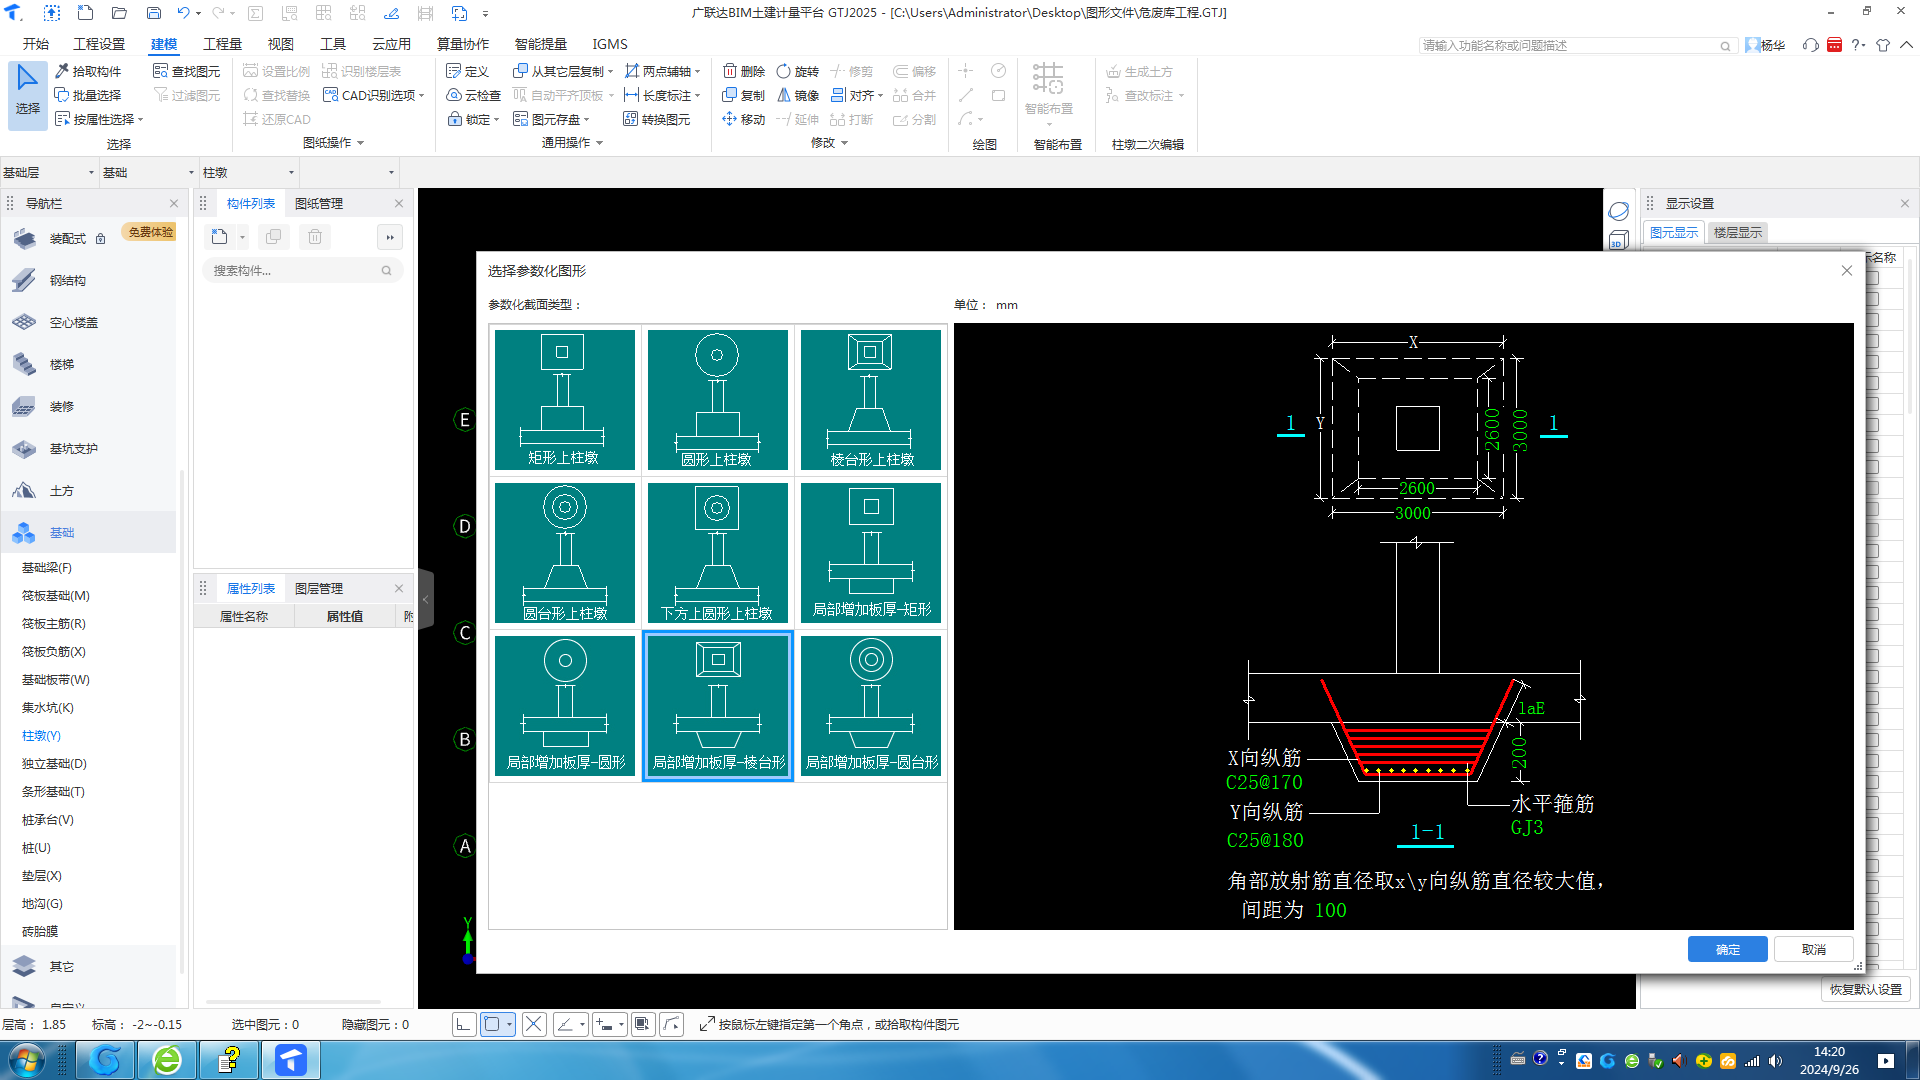
Task: Click the 复制 copy tool
Action: [744, 95]
